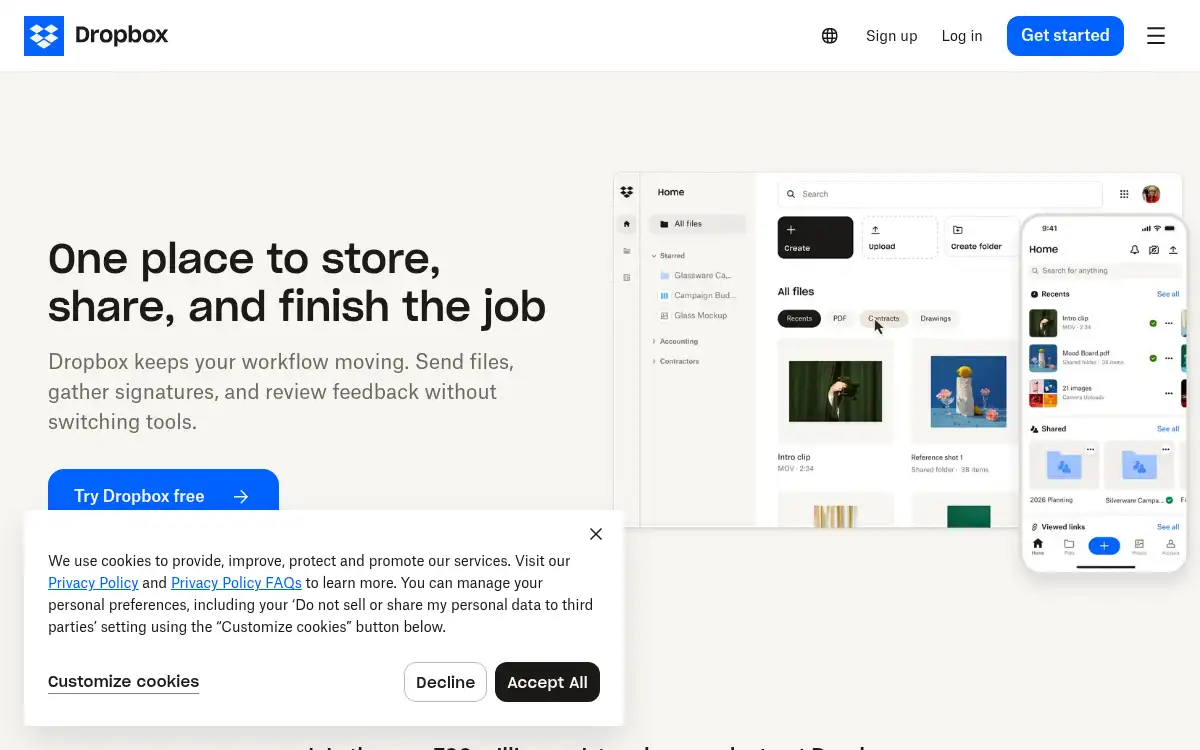Select the Recents filter chip
The width and height of the screenshot is (1200, 750).
799,319
